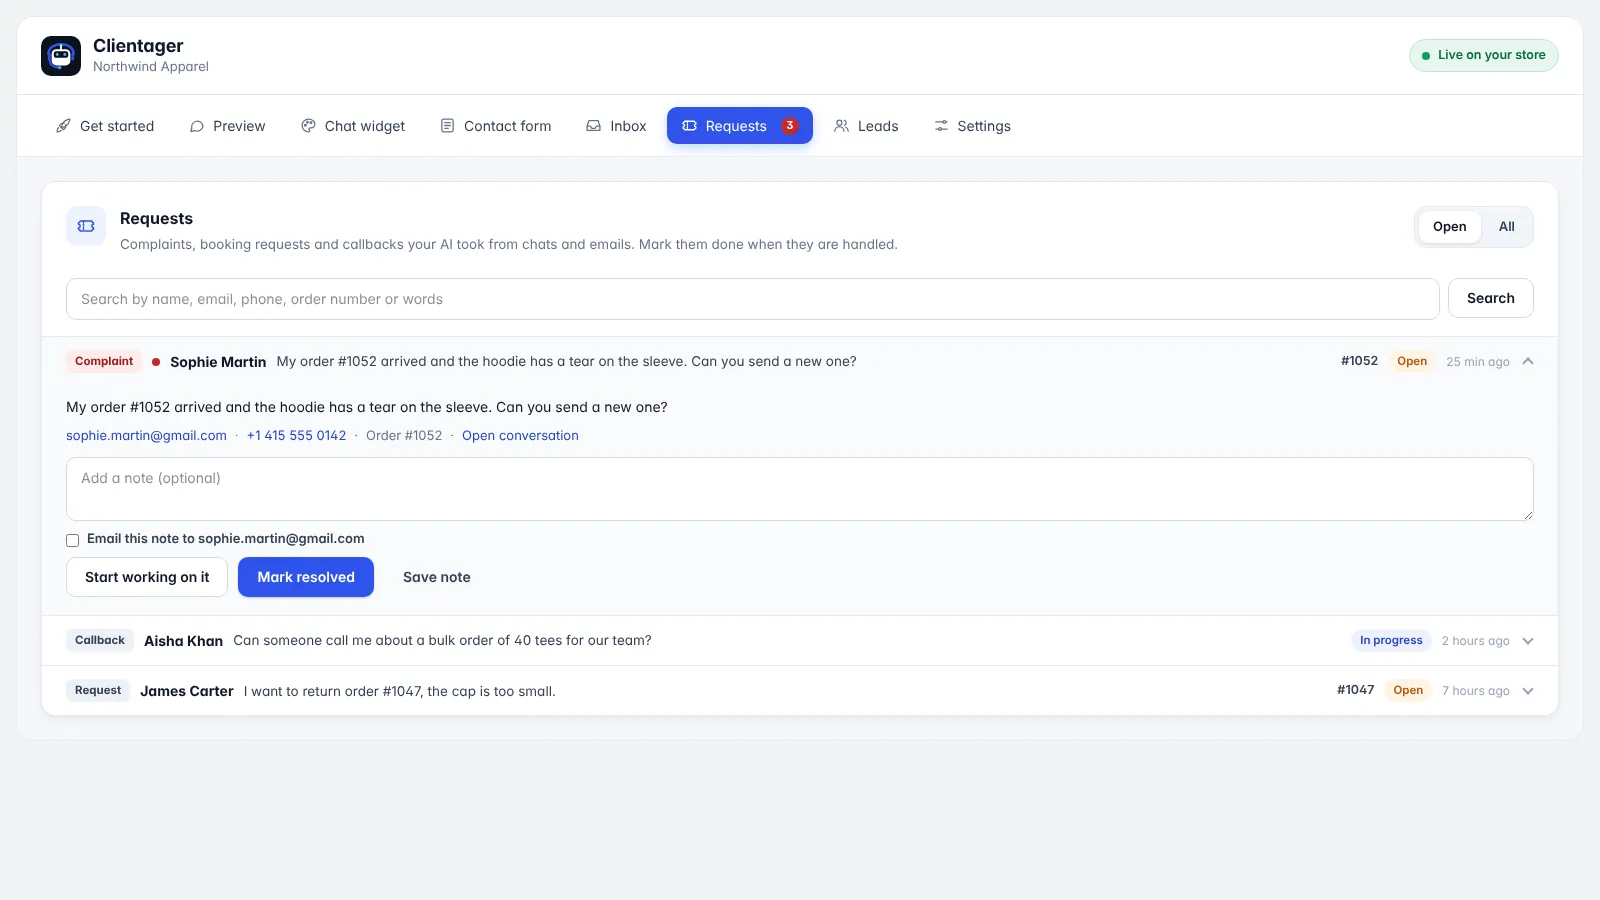Click the 7 hours ago timestamp
1600x900 pixels.
click(x=1476, y=691)
